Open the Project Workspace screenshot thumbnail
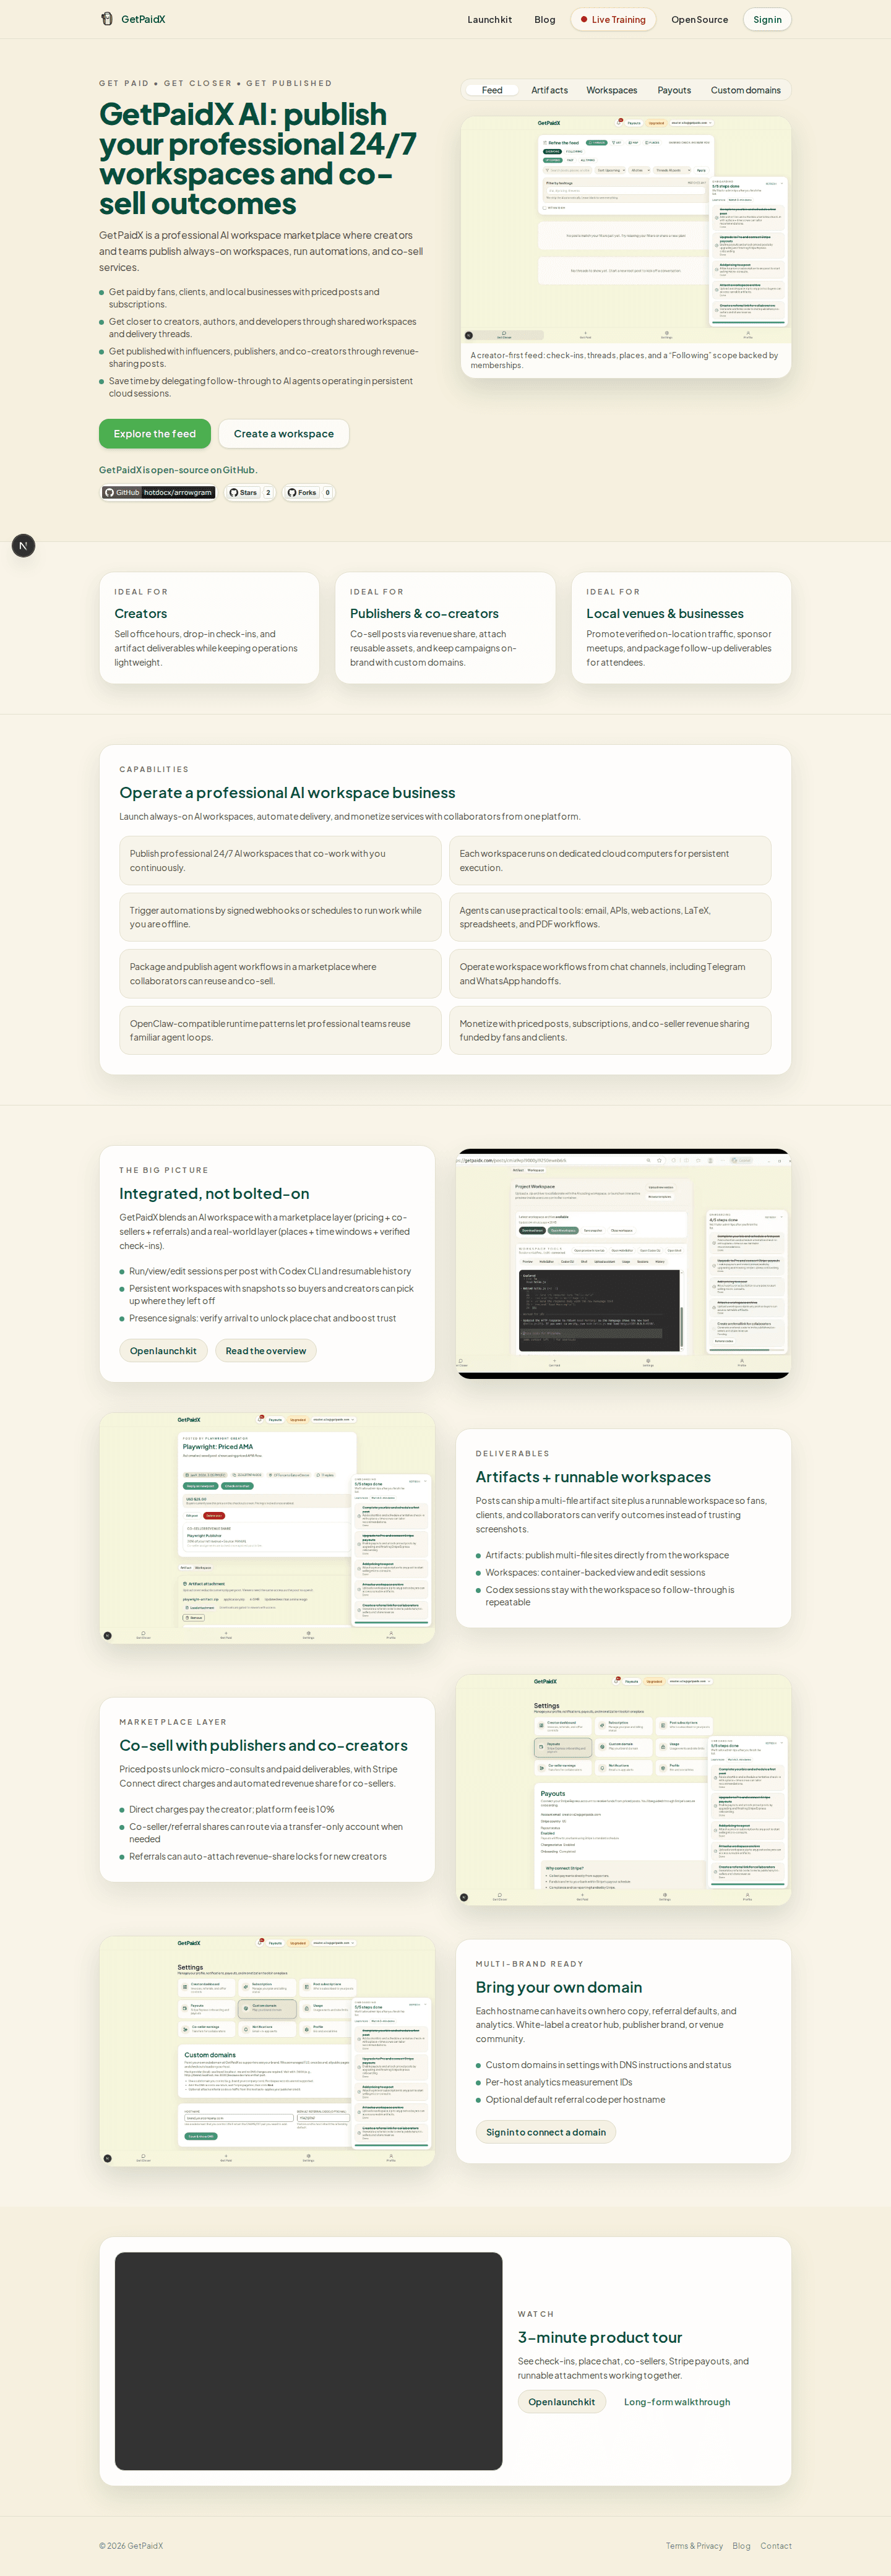This screenshot has width=891, height=2576. pos(623,1264)
